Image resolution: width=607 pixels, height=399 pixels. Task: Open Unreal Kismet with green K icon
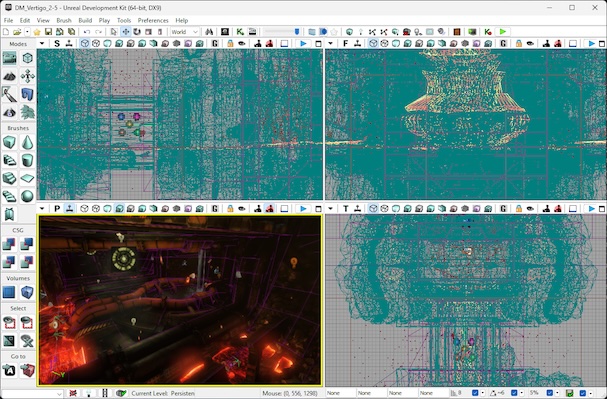[x=240, y=32]
